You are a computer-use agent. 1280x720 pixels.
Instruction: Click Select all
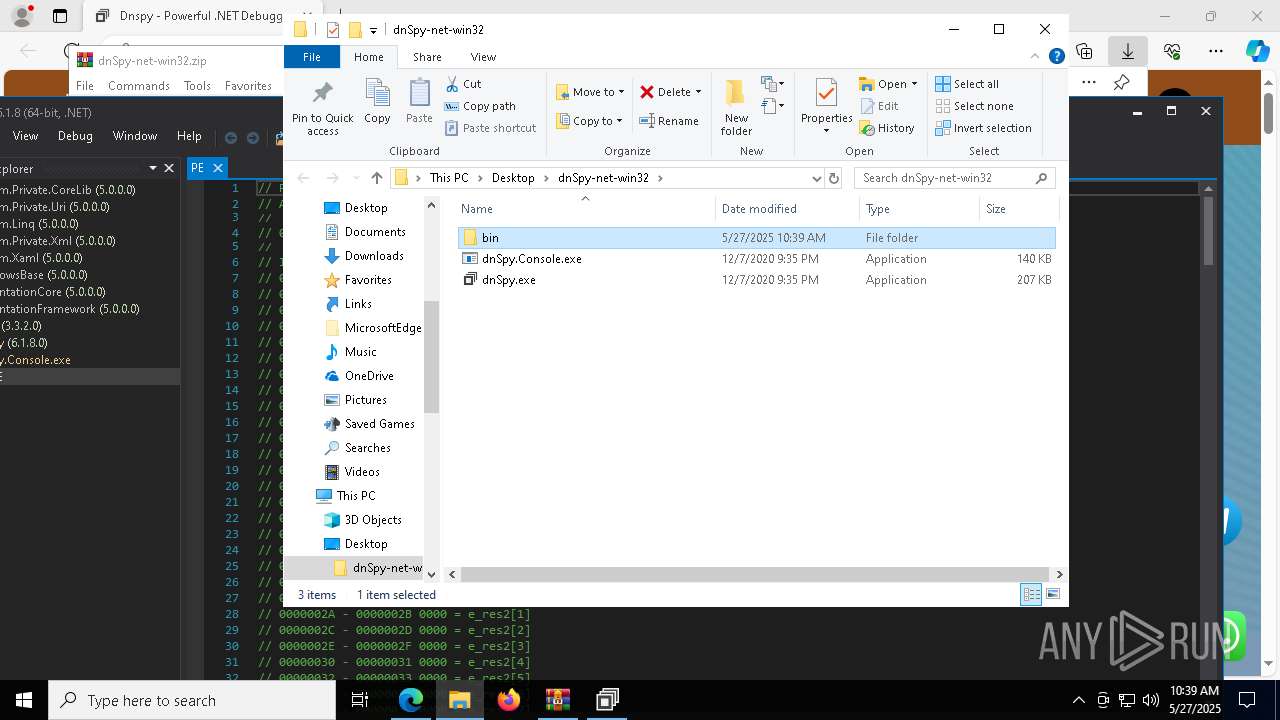[967, 84]
